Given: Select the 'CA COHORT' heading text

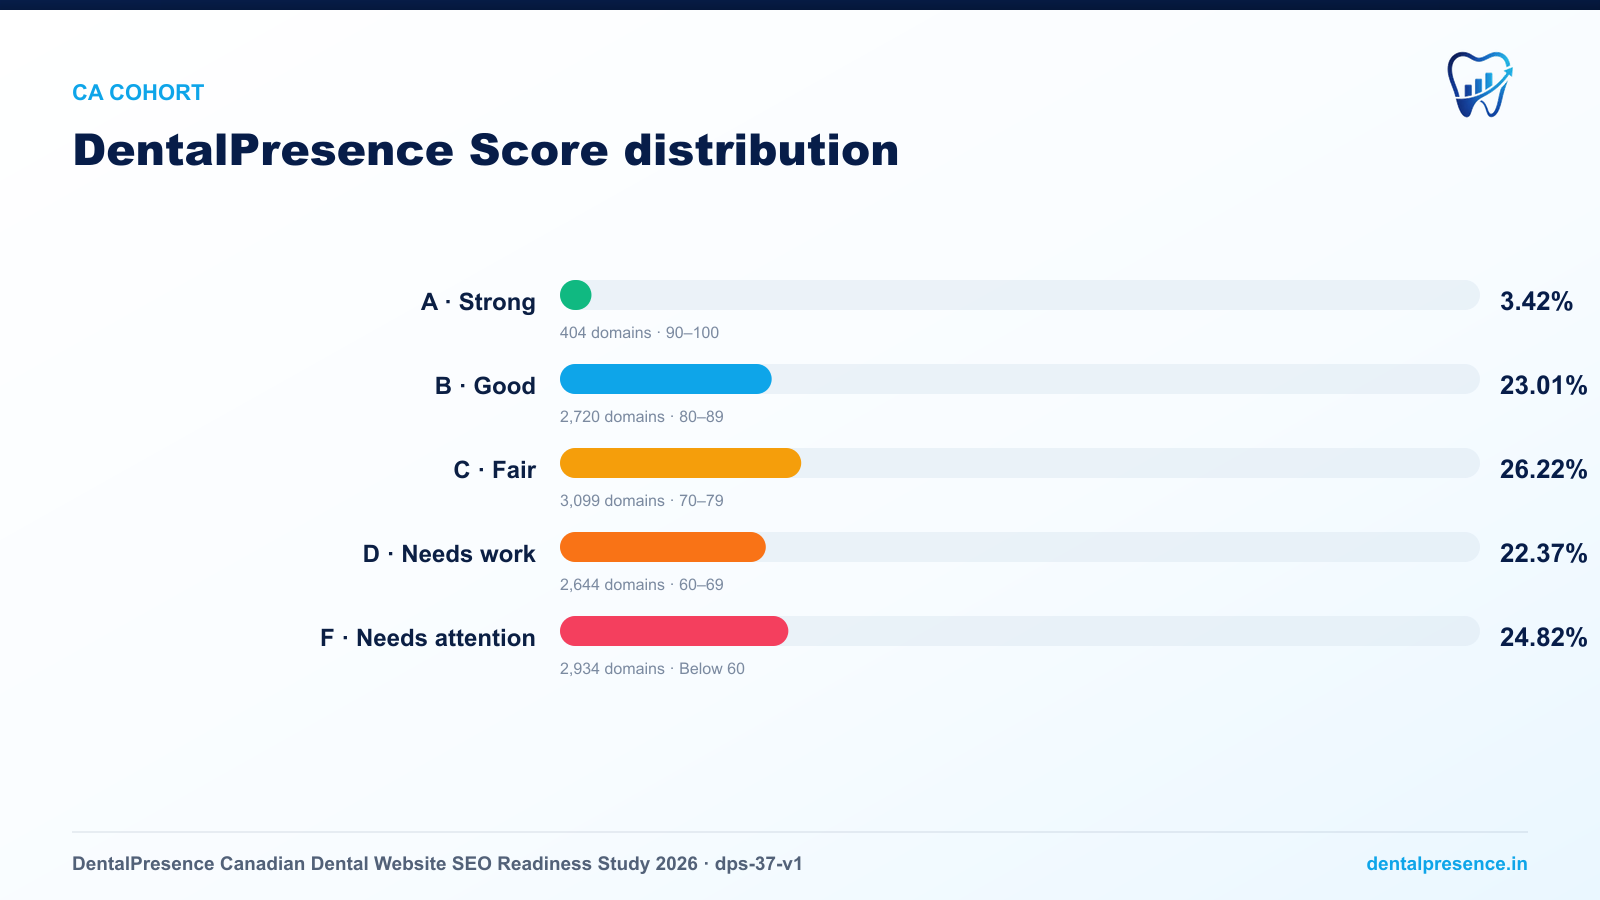Looking at the screenshot, I should pyautogui.click(x=138, y=93).
